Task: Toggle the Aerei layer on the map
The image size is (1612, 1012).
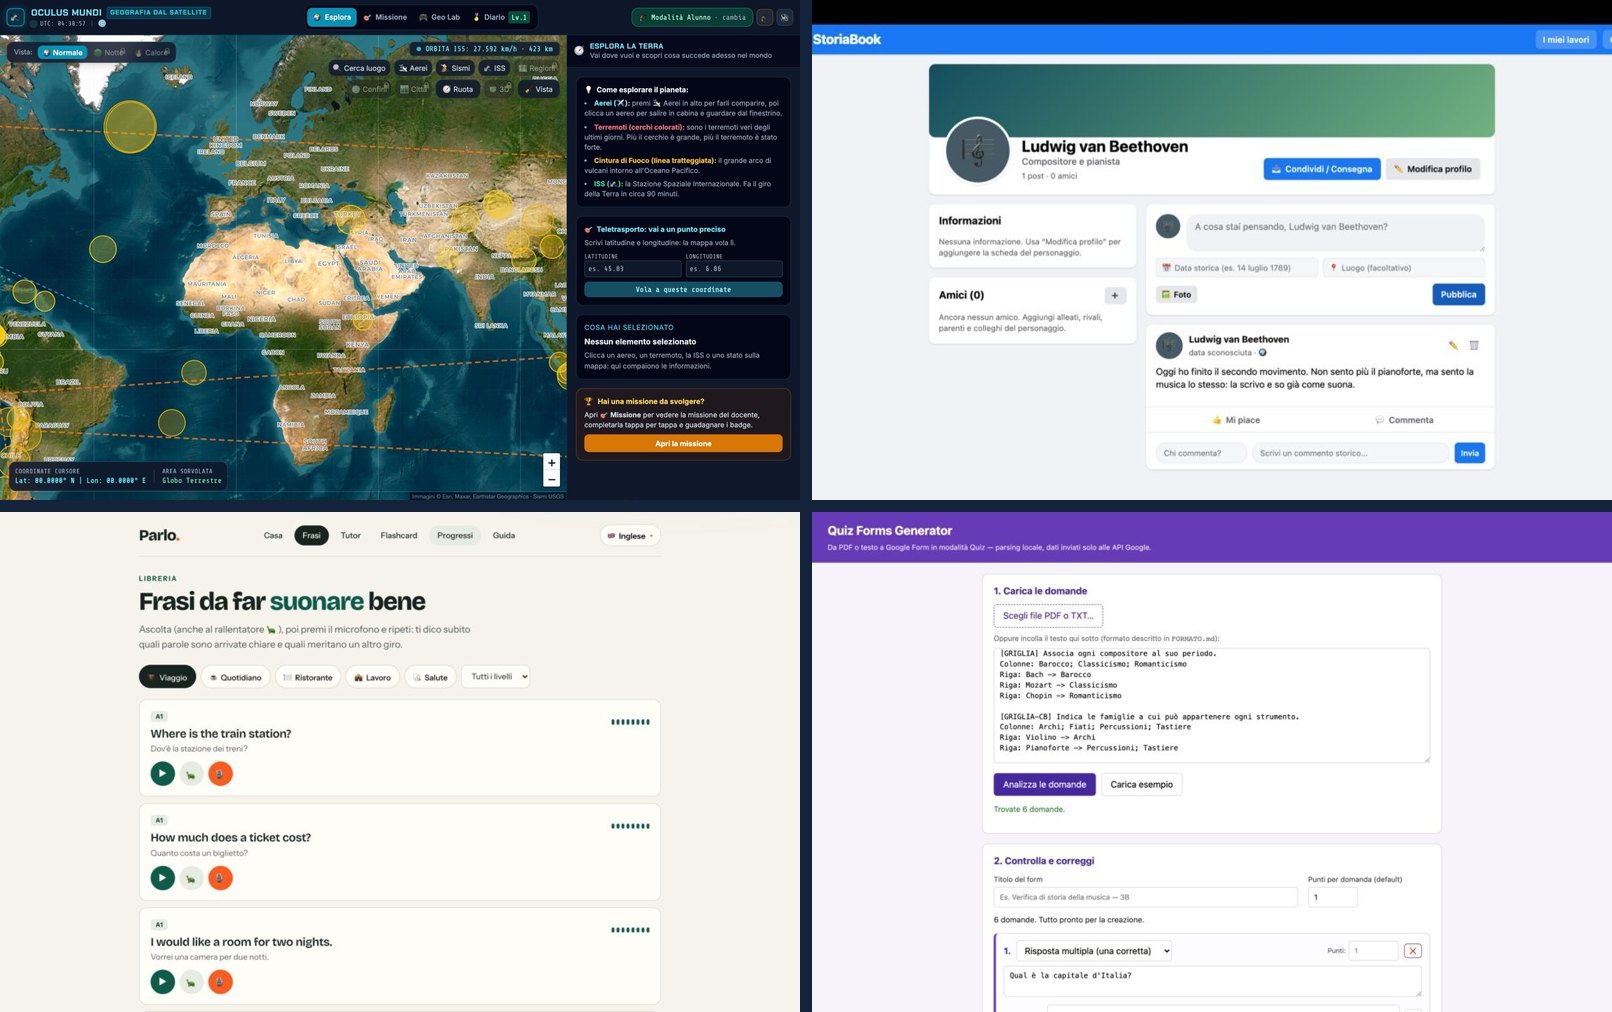Action: point(413,68)
